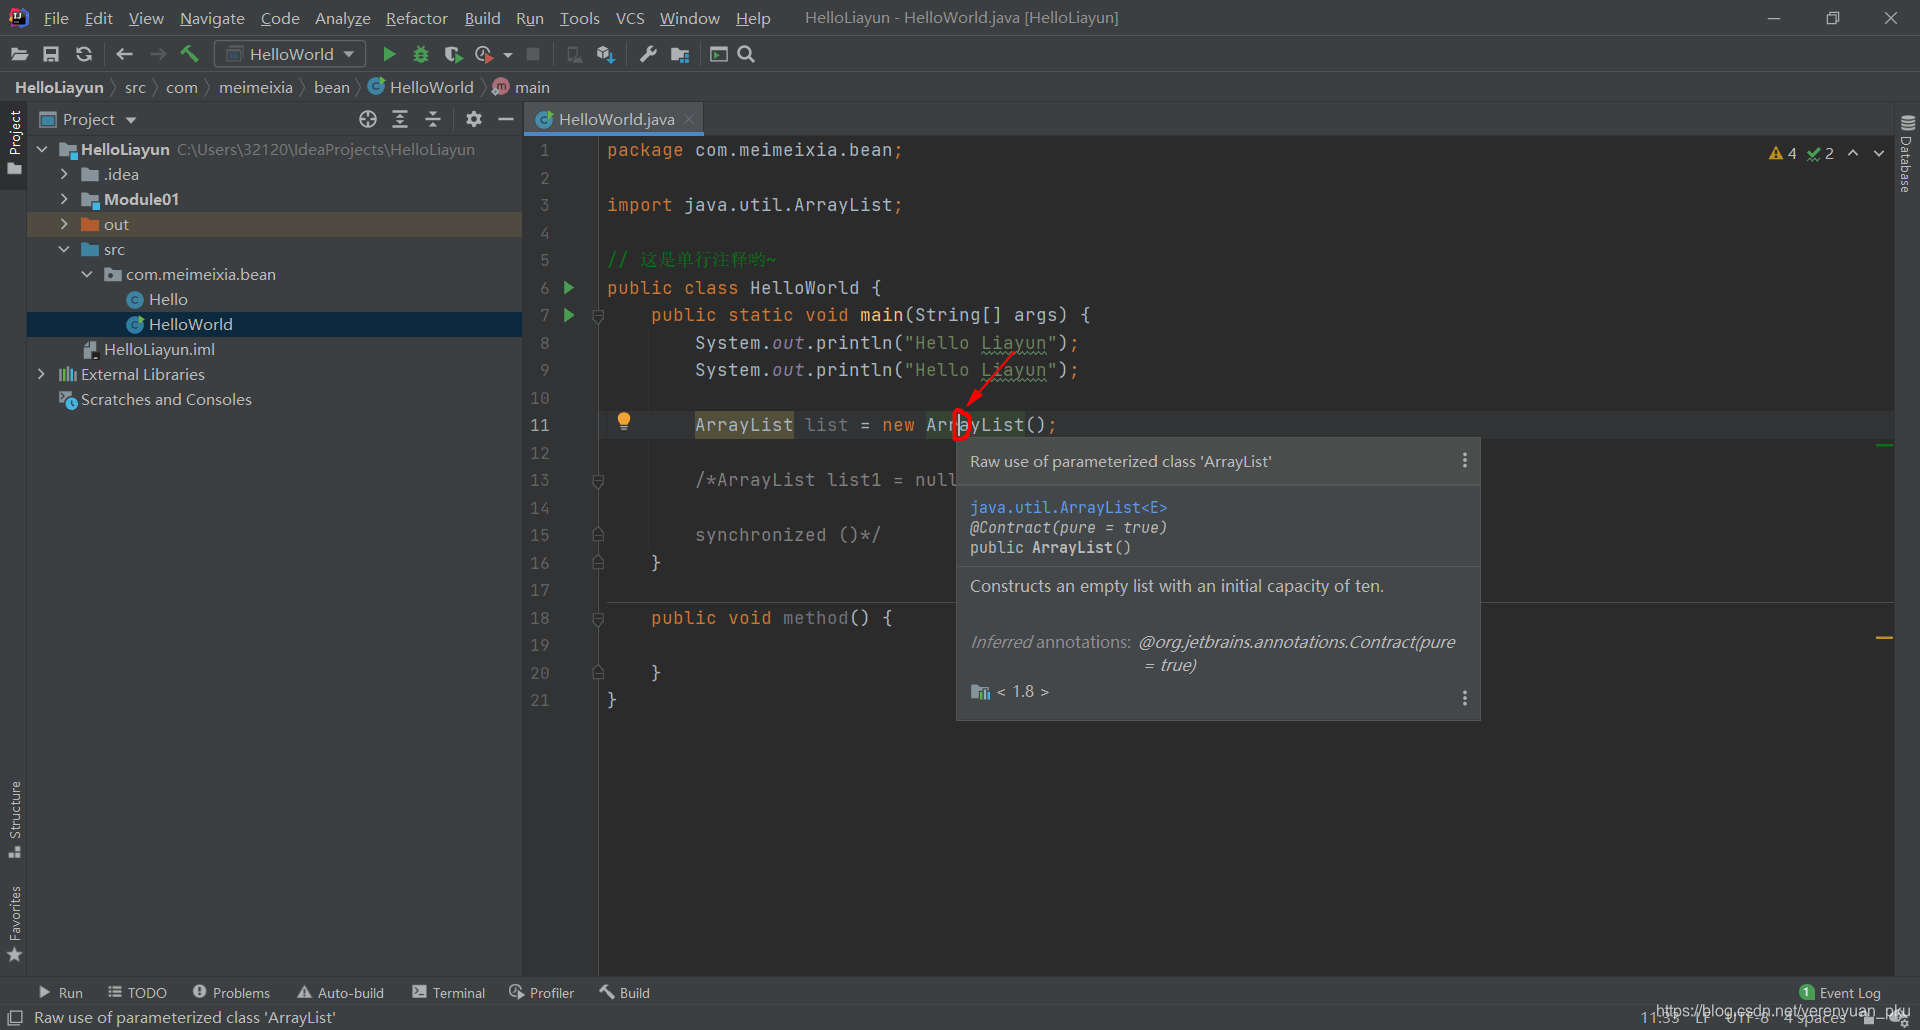The width and height of the screenshot is (1920, 1030).
Task: Click the Open folder toolbar icon
Action: [x=19, y=54]
